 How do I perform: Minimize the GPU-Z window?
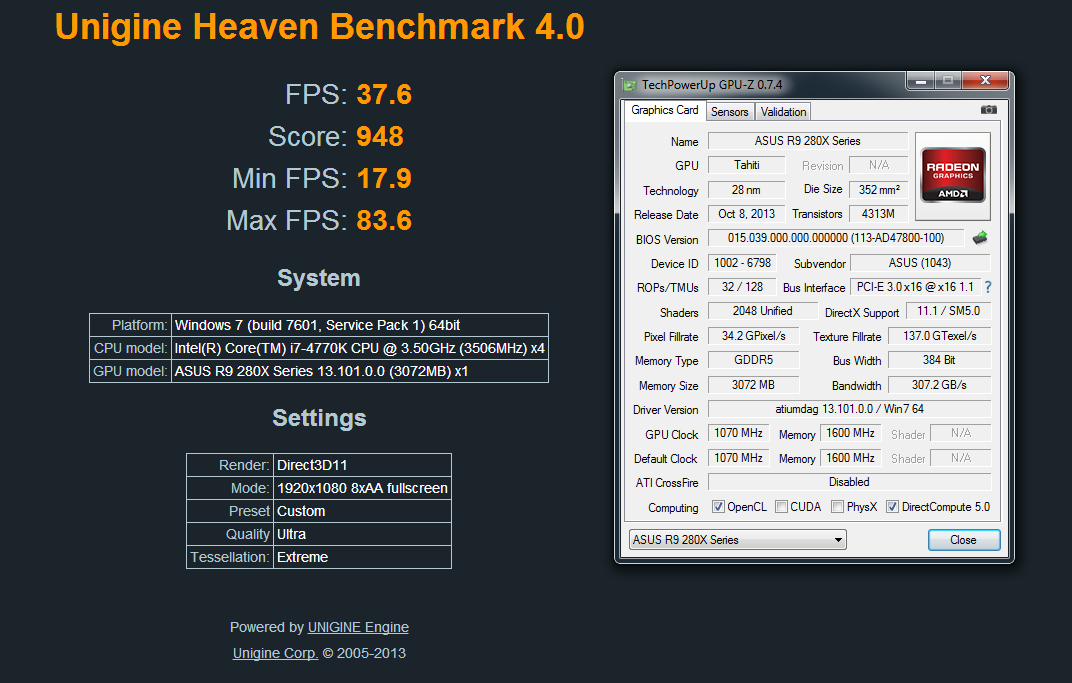[x=921, y=81]
